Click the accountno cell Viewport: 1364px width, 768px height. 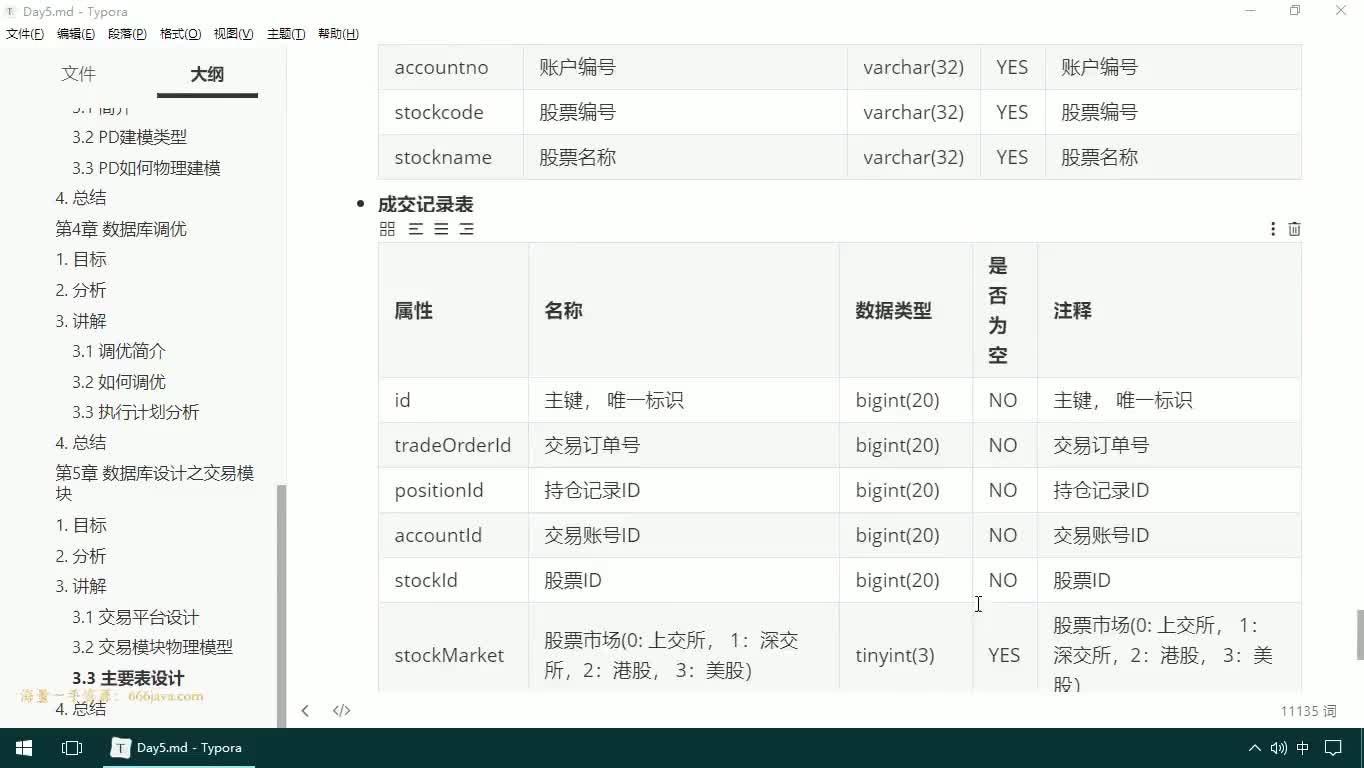[x=450, y=67]
